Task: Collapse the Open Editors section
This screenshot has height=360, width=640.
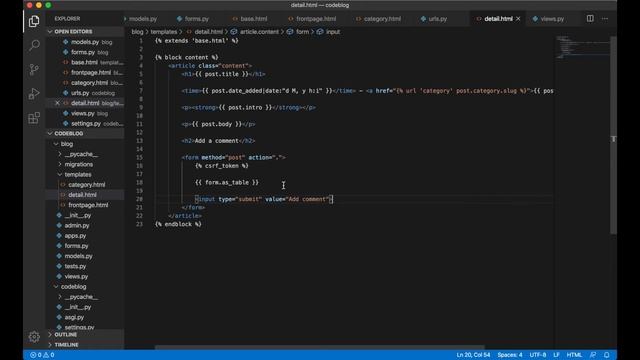Action: pos(85,31)
